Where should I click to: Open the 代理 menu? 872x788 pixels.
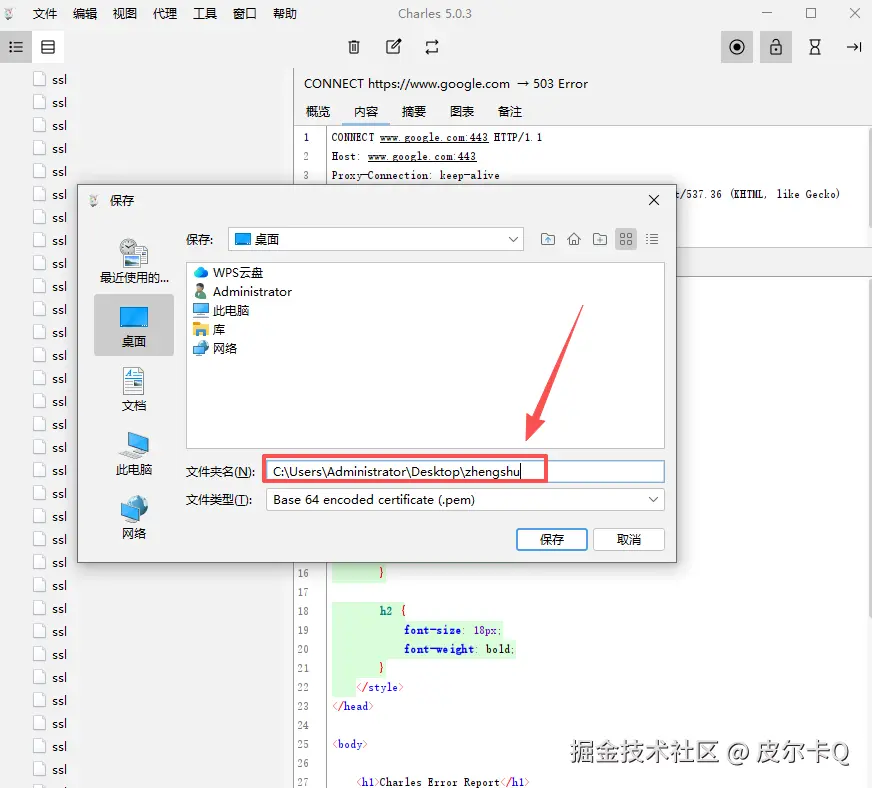tap(165, 13)
